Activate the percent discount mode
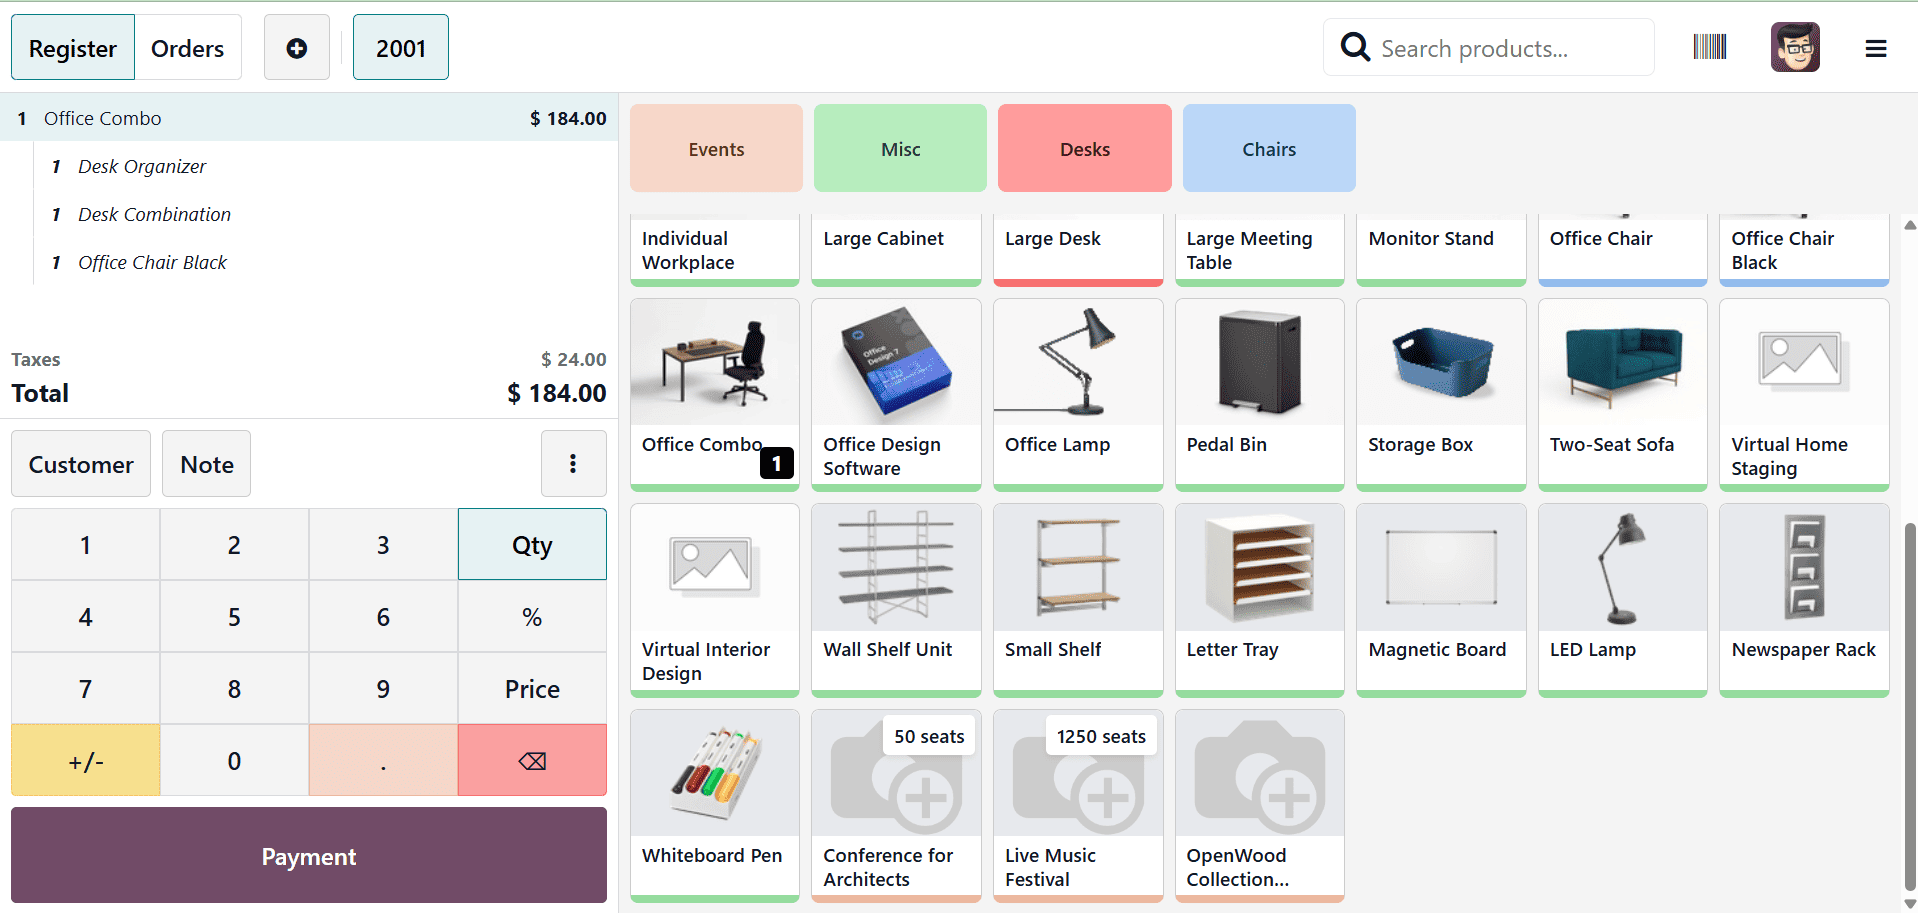 tap(532, 617)
